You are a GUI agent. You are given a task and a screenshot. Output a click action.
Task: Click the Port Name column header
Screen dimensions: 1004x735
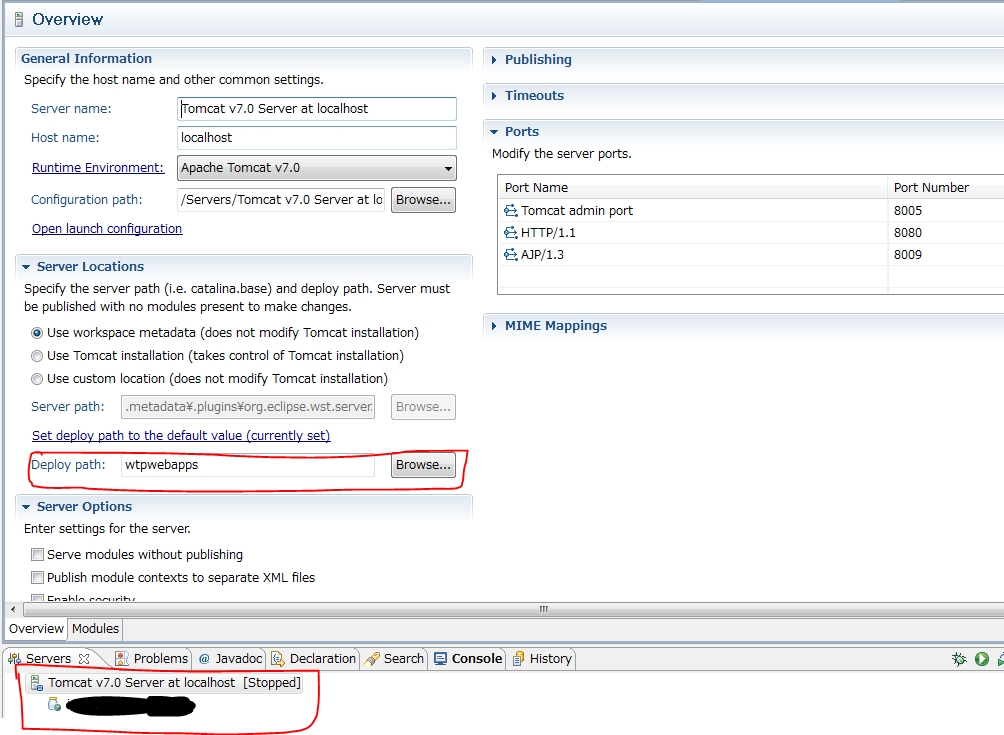(x=693, y=188)
